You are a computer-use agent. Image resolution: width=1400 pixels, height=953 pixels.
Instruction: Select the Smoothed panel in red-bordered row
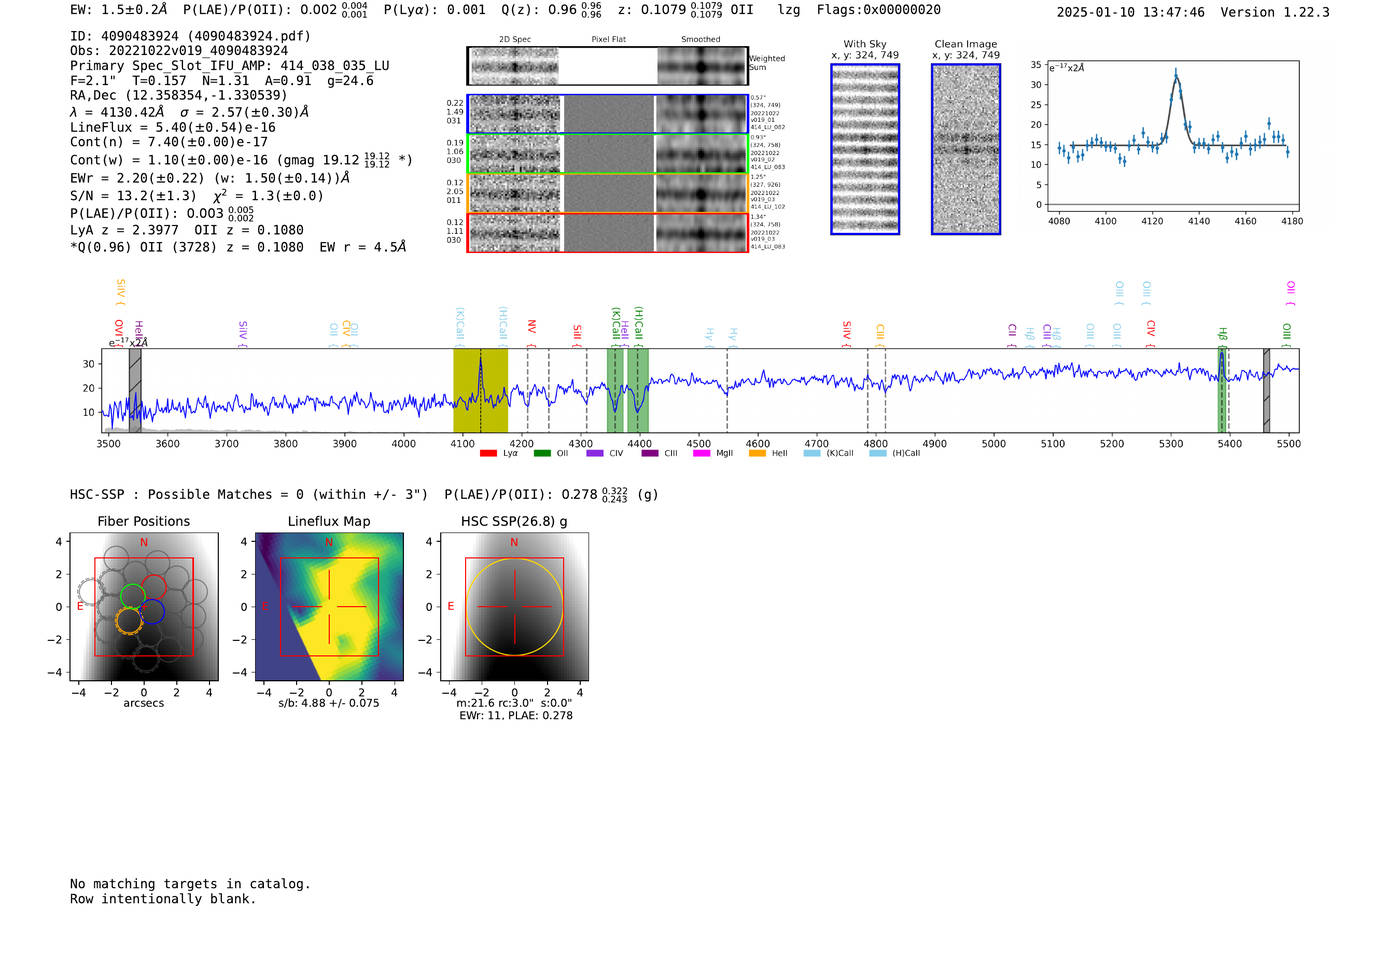click(x=702, y=233)
